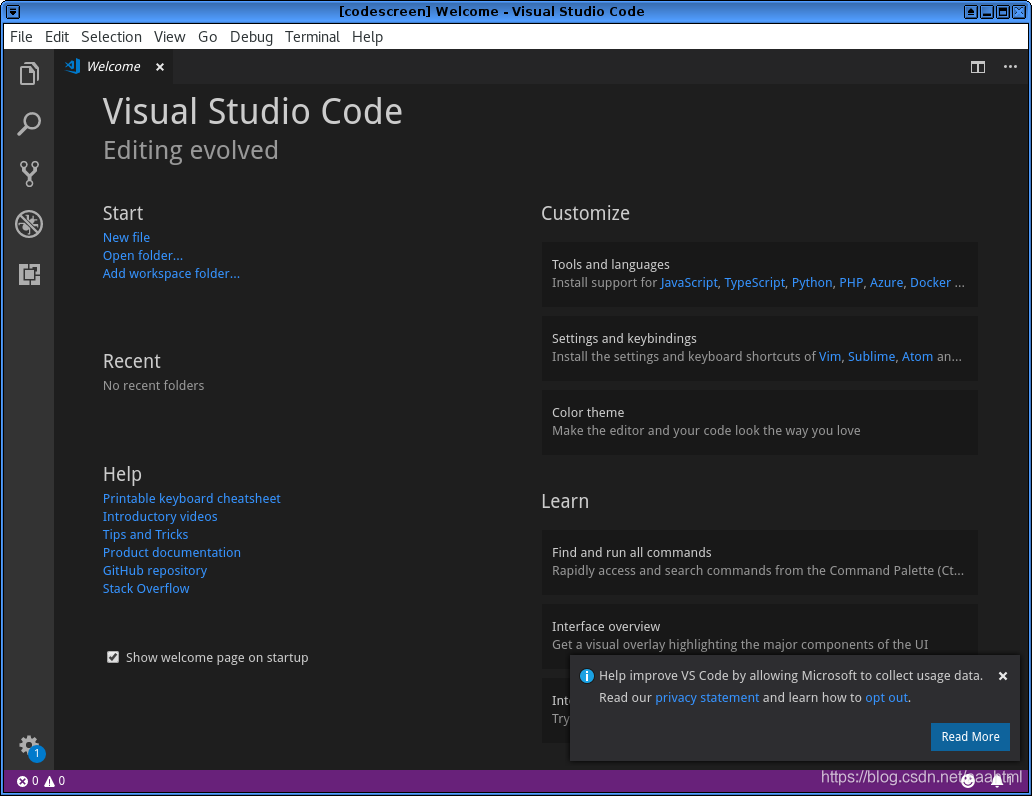Install Azure support link
This screenshot has height=796, width=1032.
886,282
